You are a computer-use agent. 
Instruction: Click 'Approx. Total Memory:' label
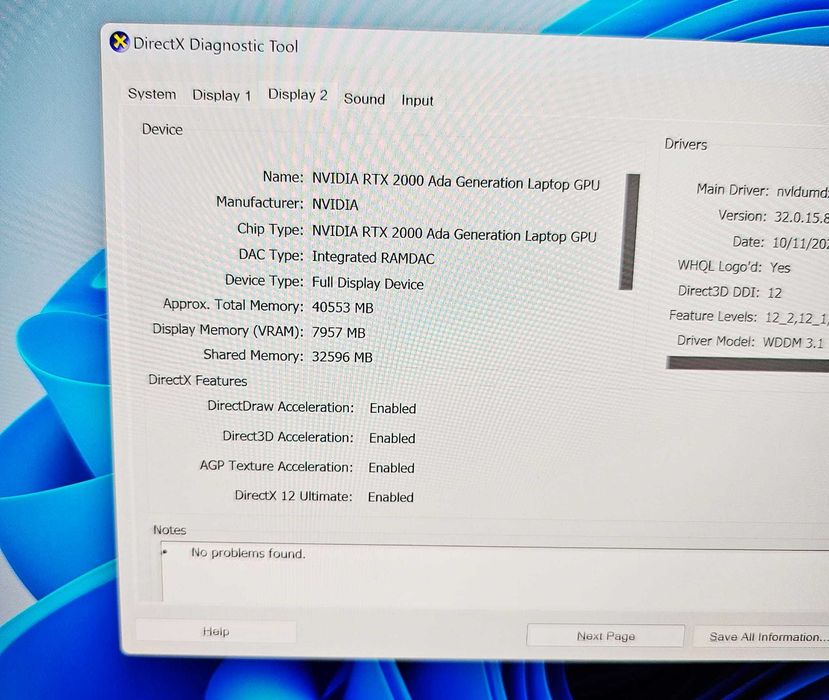coord(233,305)
